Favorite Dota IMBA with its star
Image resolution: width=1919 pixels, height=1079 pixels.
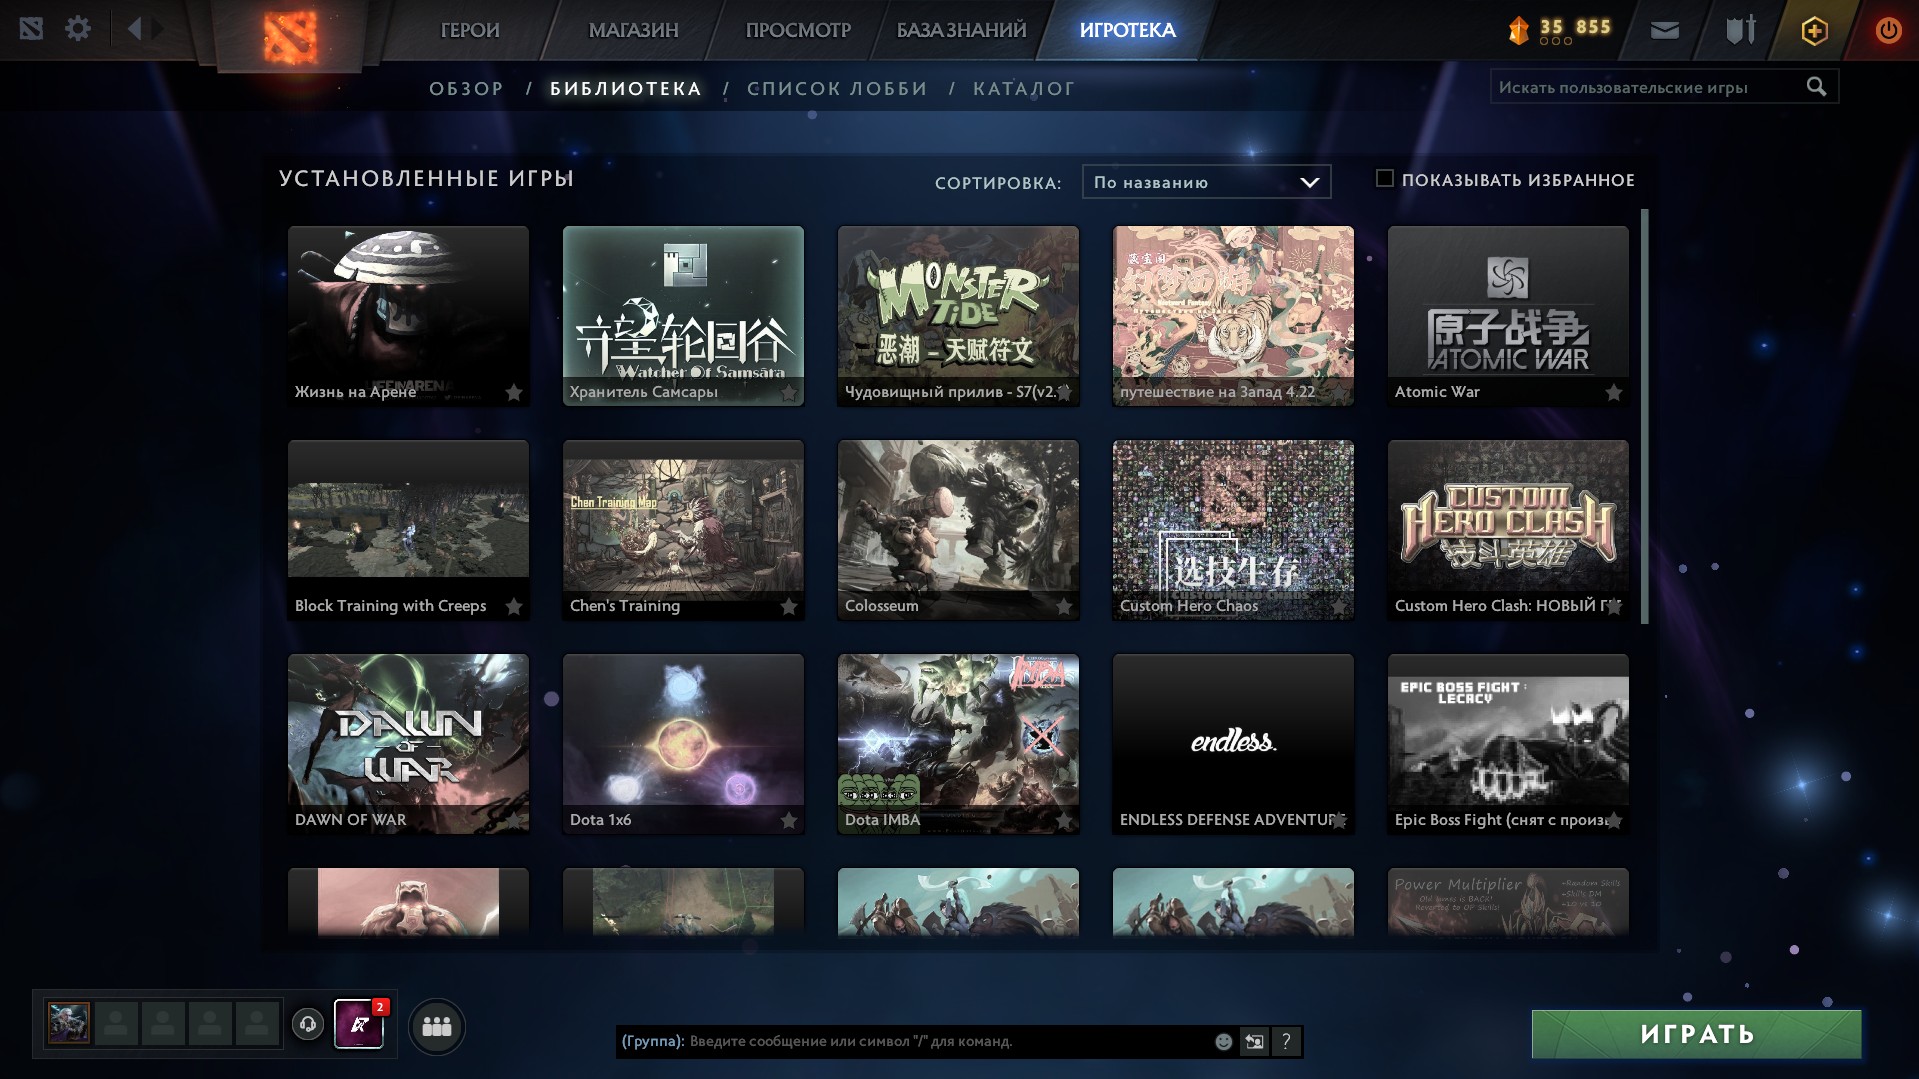[1063, 821]
